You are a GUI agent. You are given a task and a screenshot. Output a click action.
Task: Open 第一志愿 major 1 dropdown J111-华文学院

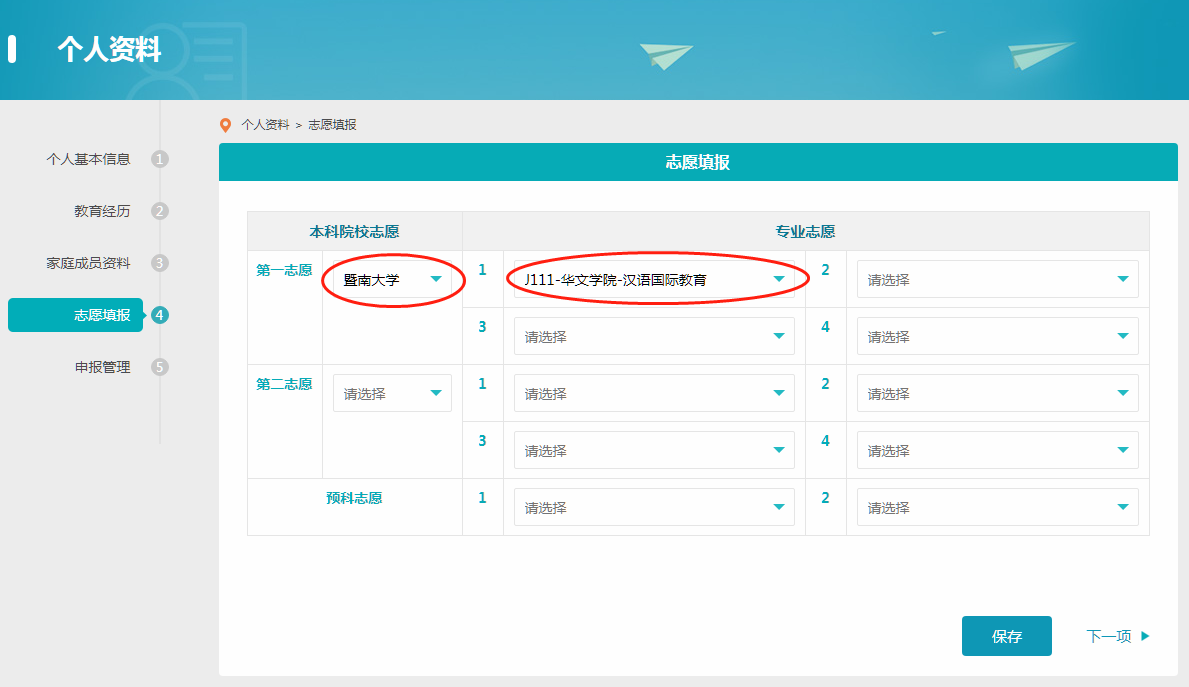tap(654, 279)
